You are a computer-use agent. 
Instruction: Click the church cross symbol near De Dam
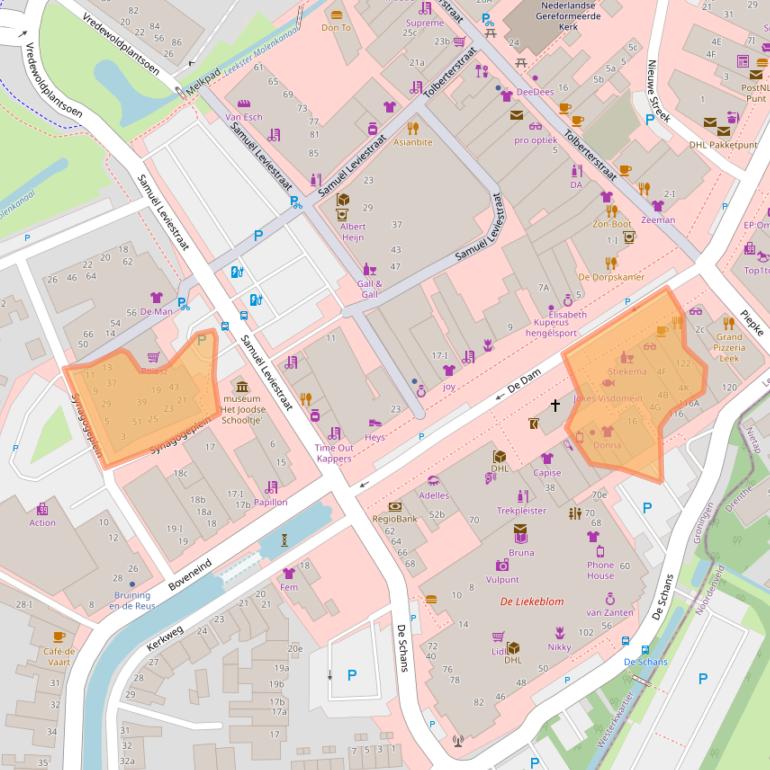(556, 405)
